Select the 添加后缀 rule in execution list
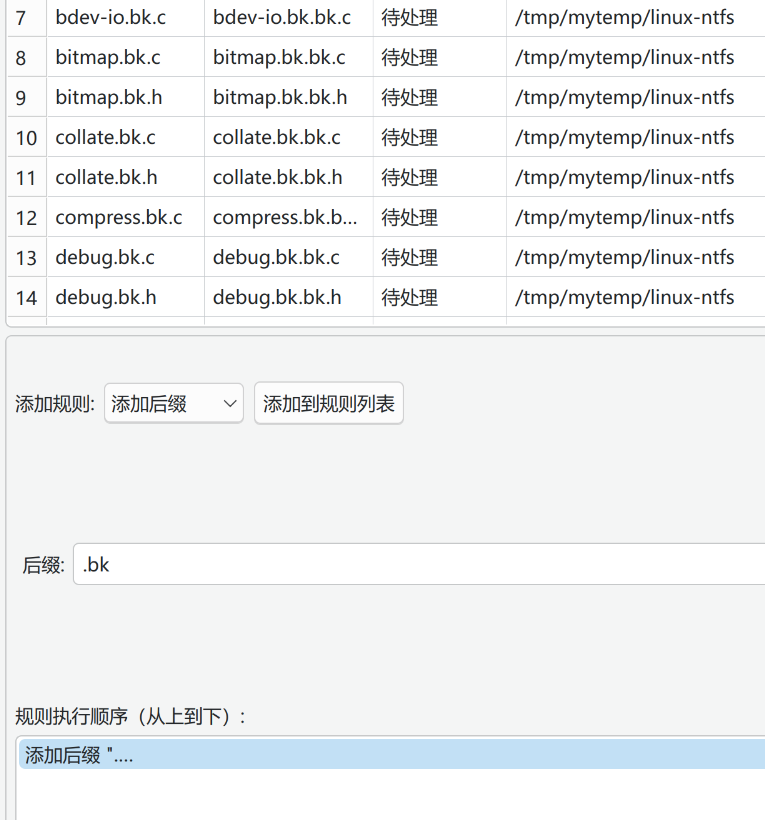Viewport: 765px width, 820px height. (392, 755)
